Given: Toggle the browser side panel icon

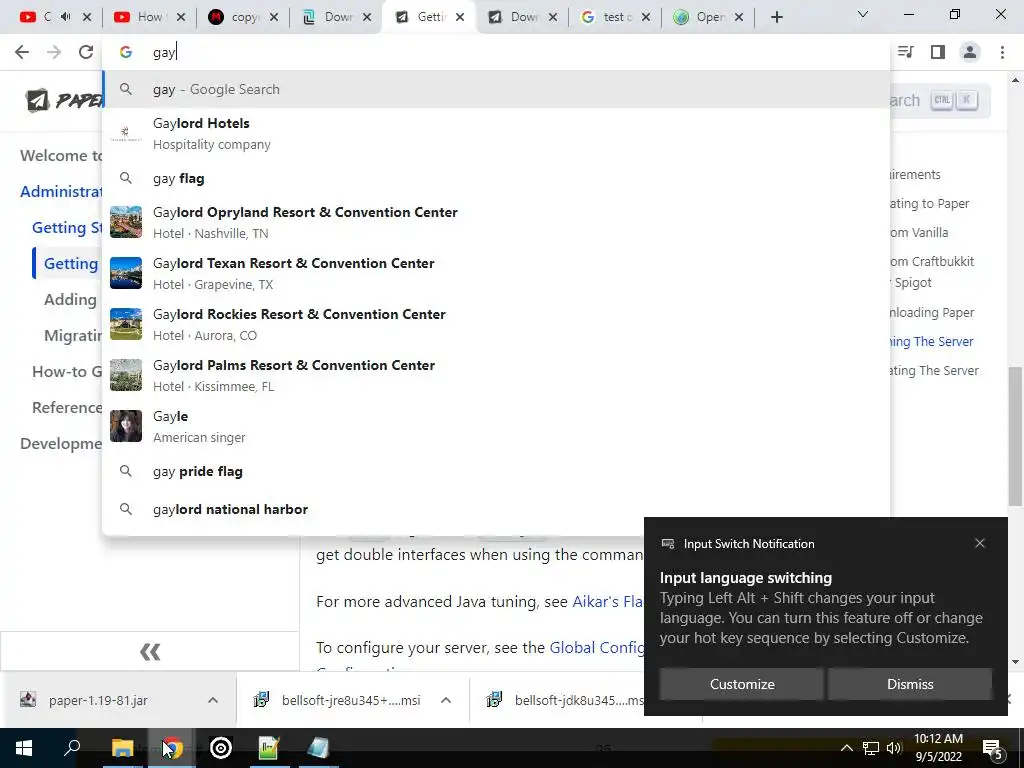Looking at the screenshot, I should [938, 52].
